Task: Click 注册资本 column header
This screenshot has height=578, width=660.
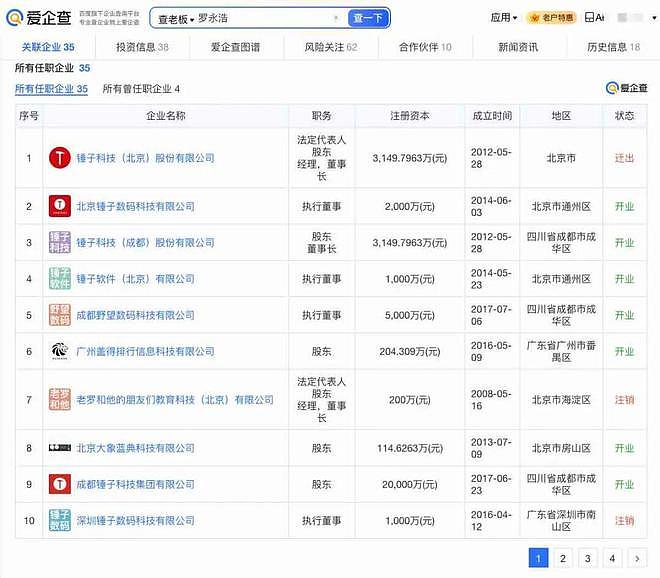Action: [410, 116]
